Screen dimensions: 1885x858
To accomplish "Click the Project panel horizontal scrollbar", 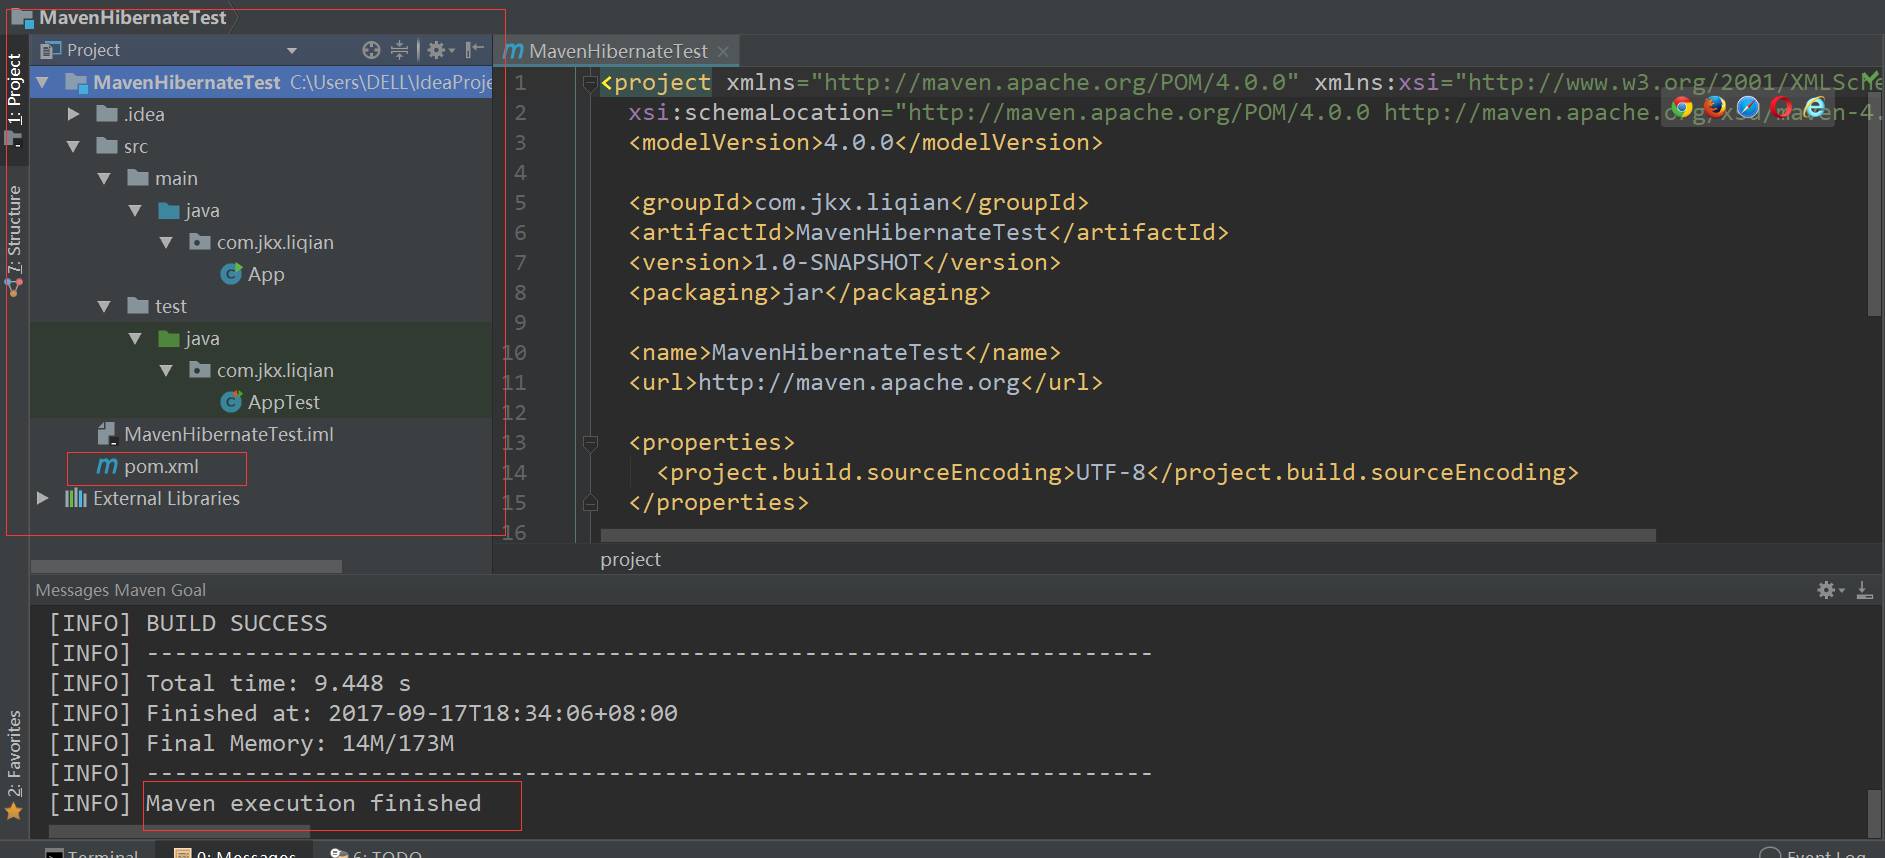I will point(186,566).
